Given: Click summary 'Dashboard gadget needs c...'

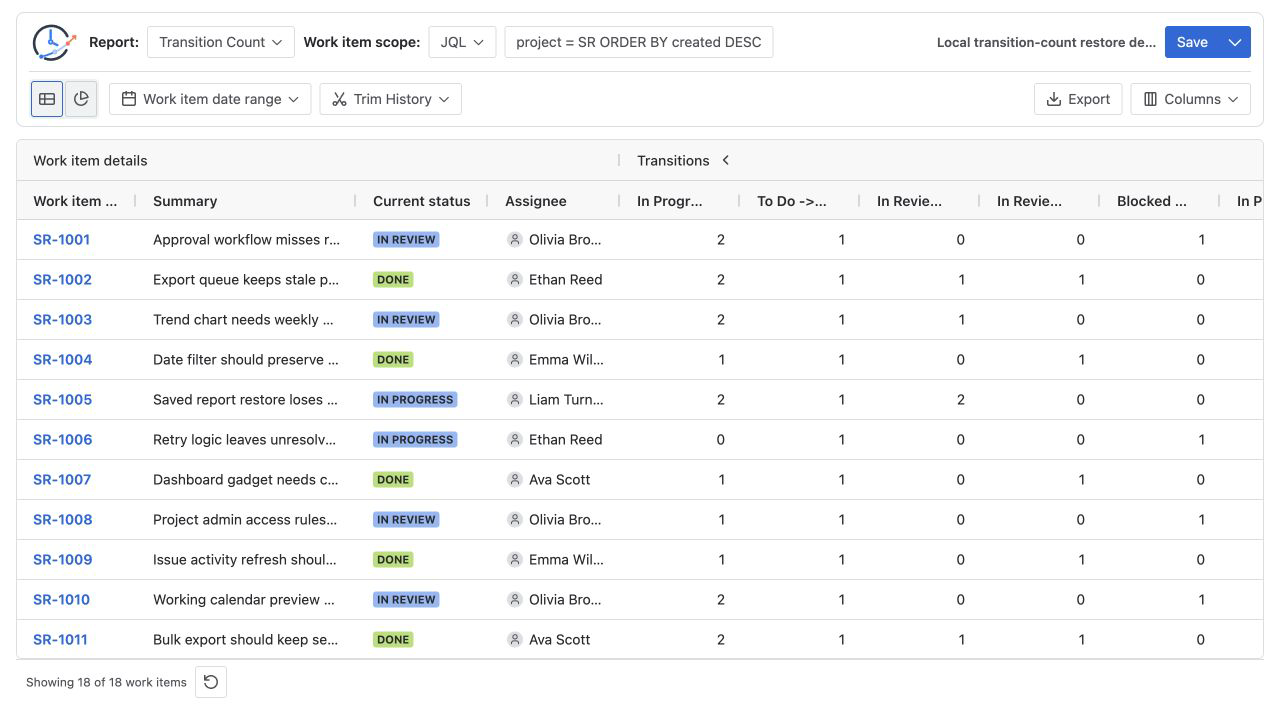Looking at the screenshot, I should point(246,479).
